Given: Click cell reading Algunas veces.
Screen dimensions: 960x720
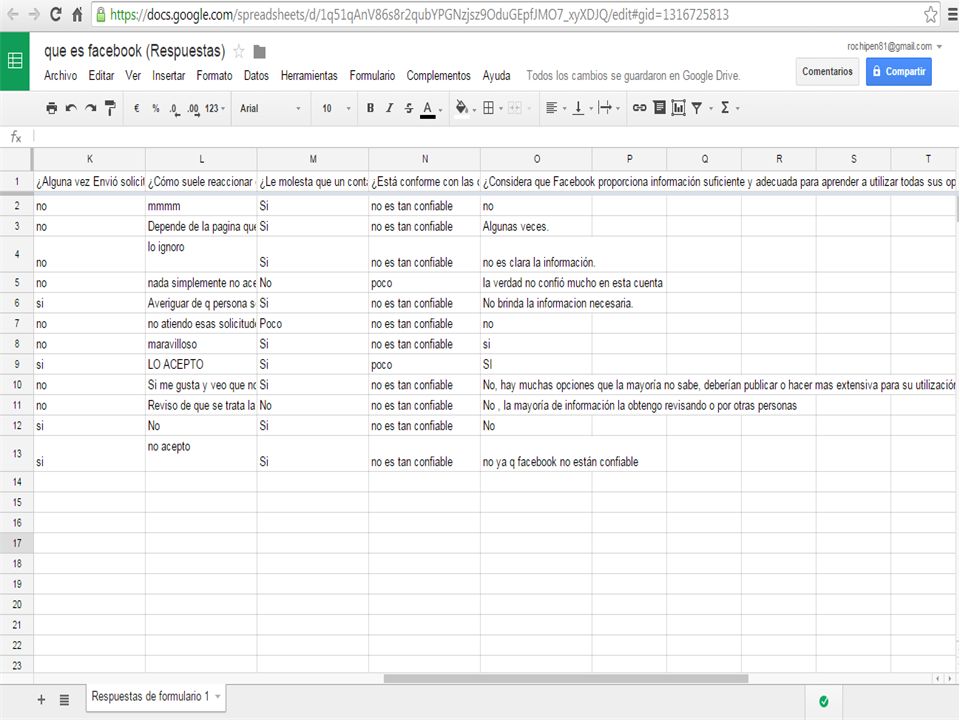Looking at the screenshot, I should pyautogui.click(x=536, y=227).
